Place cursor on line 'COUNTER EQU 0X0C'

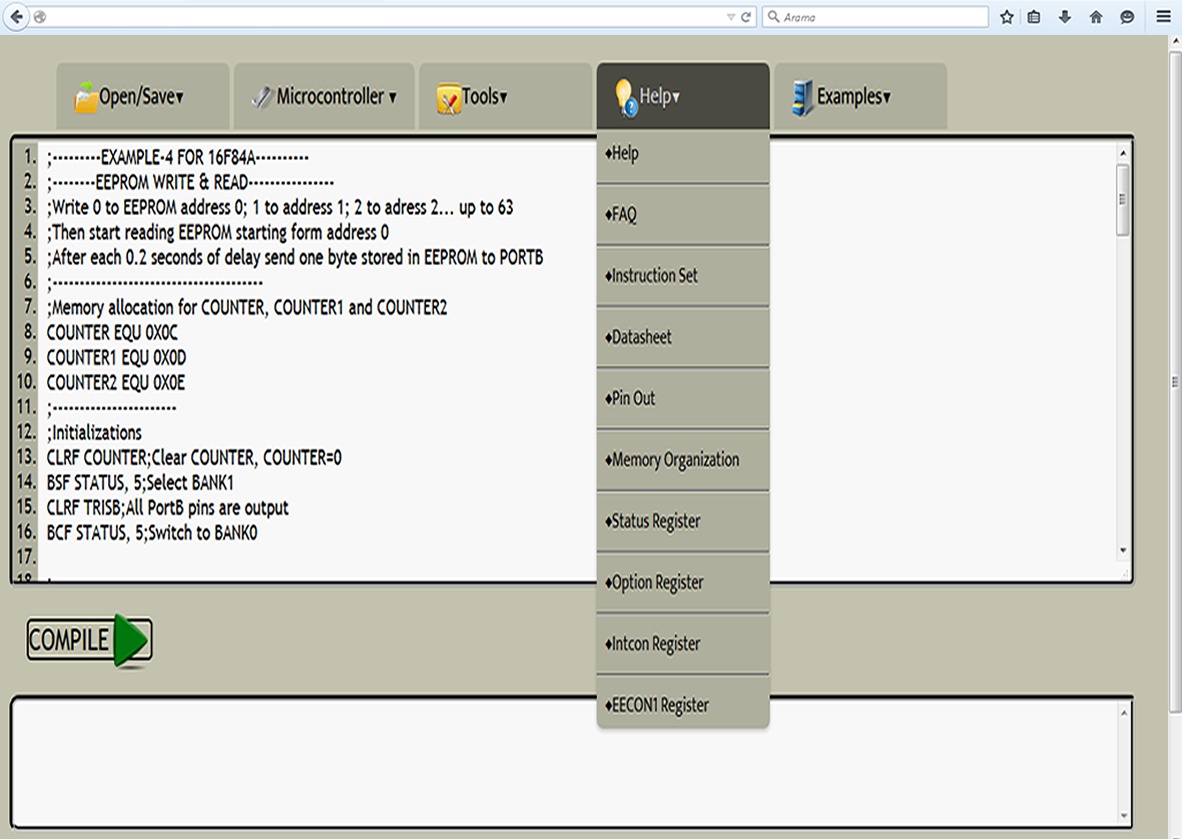112,333
